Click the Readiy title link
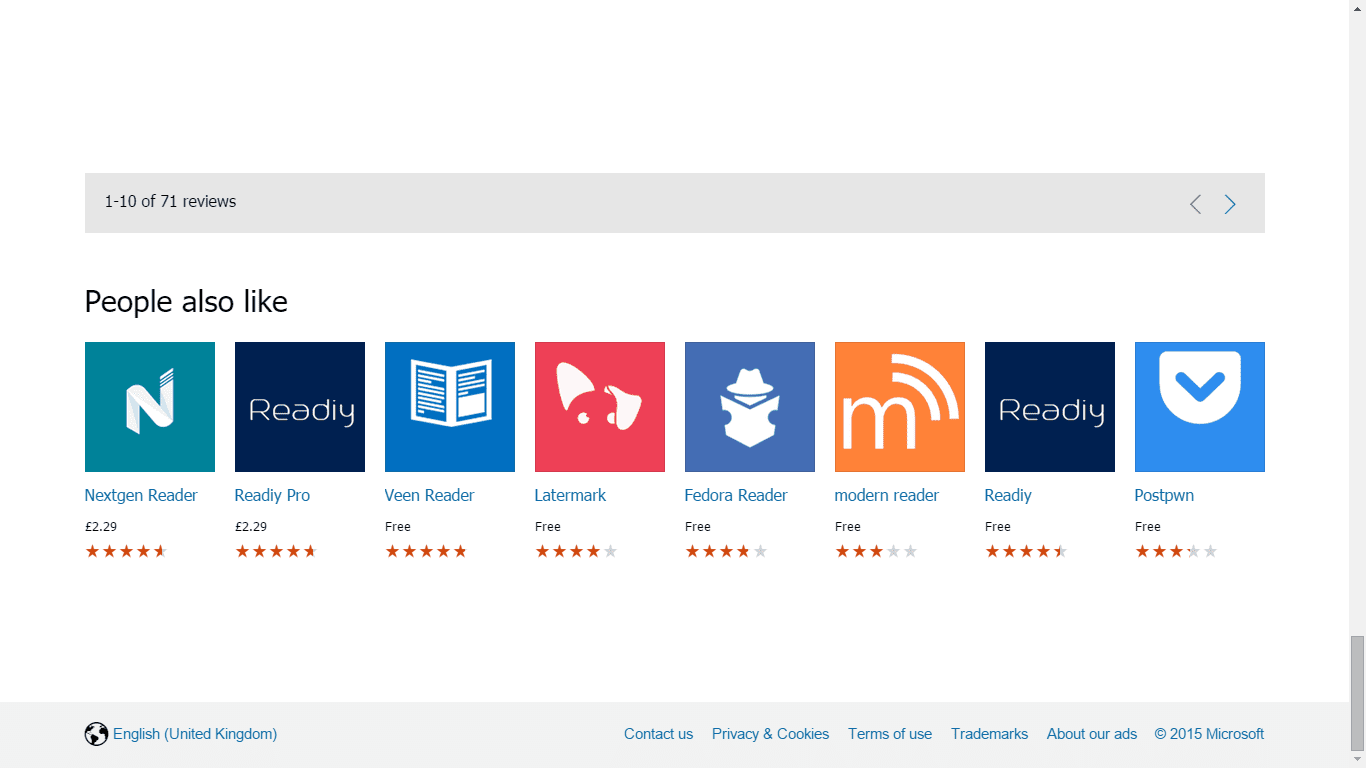The image size is (1366, 768). pos(1008,495)
